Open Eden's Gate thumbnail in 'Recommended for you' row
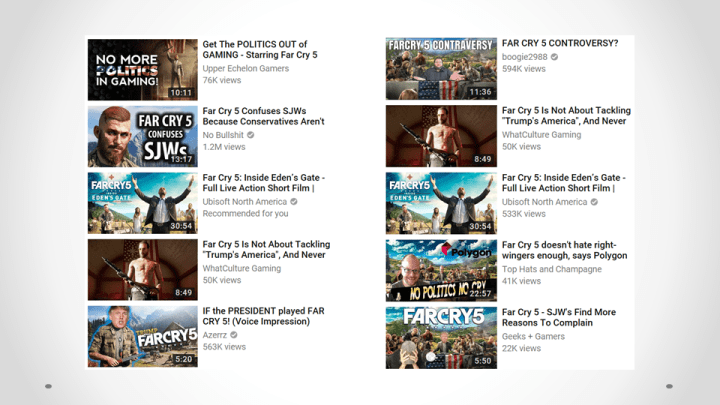 143,203
